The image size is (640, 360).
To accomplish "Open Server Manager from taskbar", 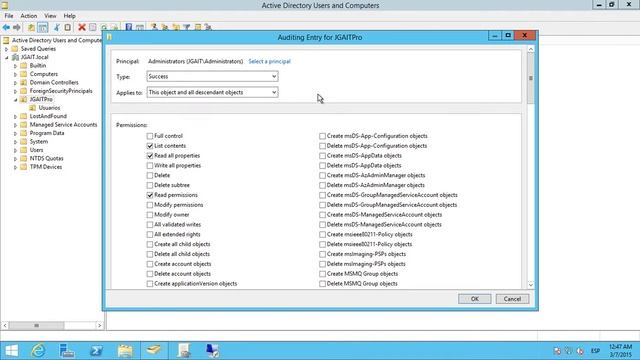I will pyautogui.click(x=67, y=351).
